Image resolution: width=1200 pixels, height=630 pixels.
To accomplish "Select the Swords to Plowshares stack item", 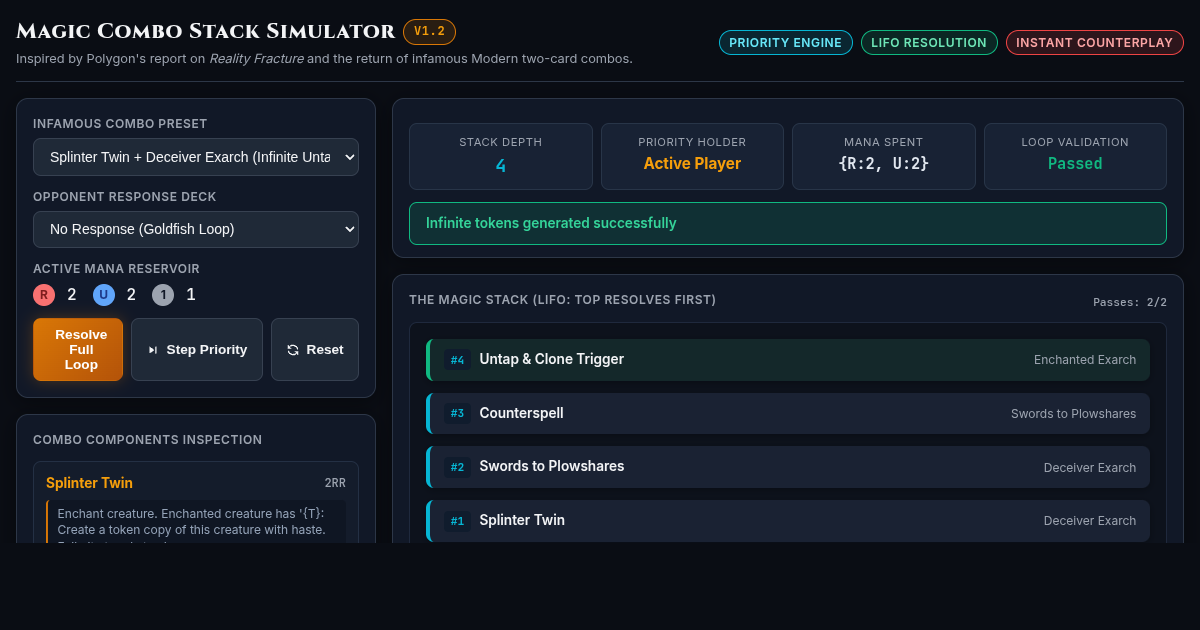I will 788,467.
